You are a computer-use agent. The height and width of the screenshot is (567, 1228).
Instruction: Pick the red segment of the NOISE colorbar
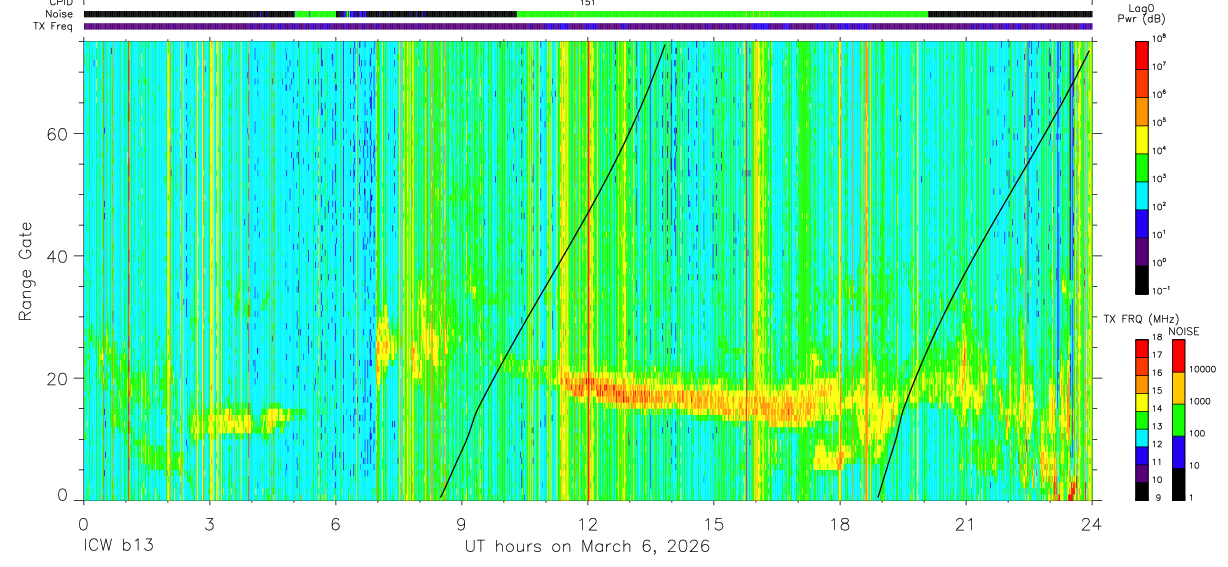[1178, 356]
